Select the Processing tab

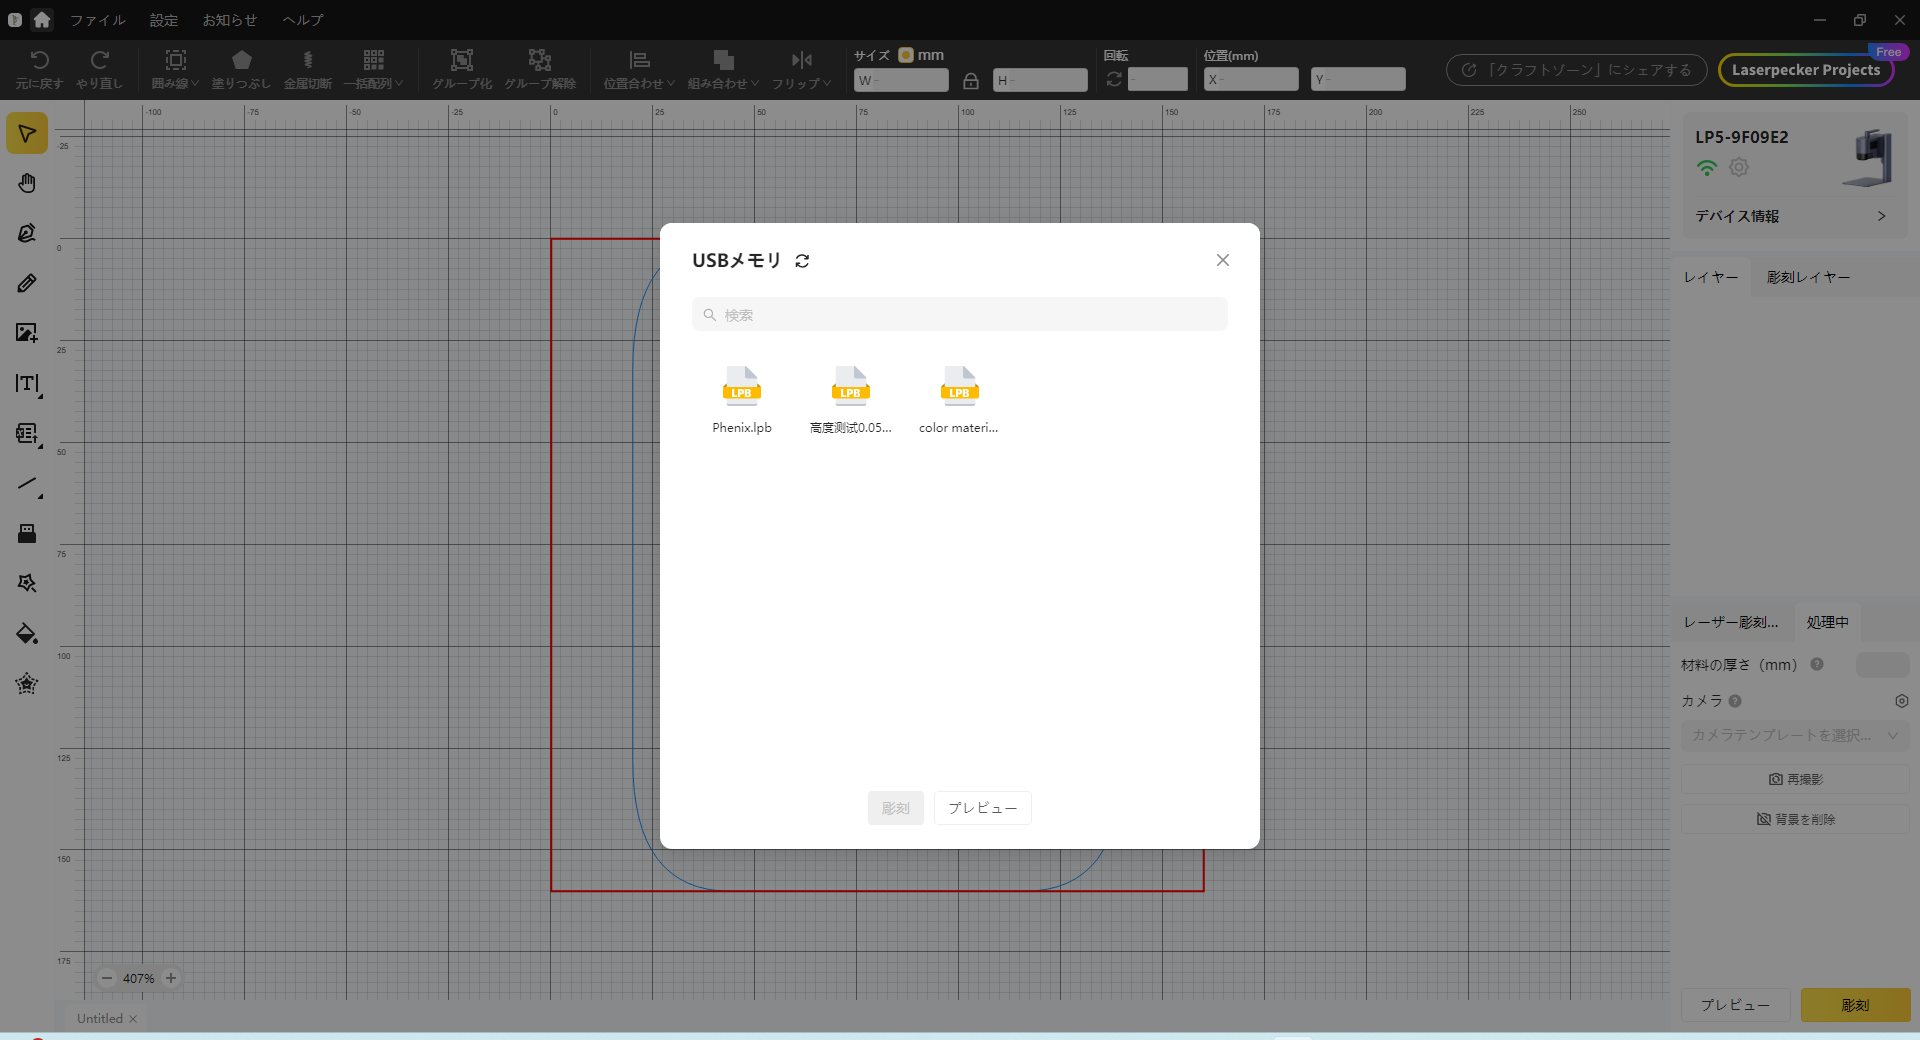pyautogui.click(x=1827, y=622)
